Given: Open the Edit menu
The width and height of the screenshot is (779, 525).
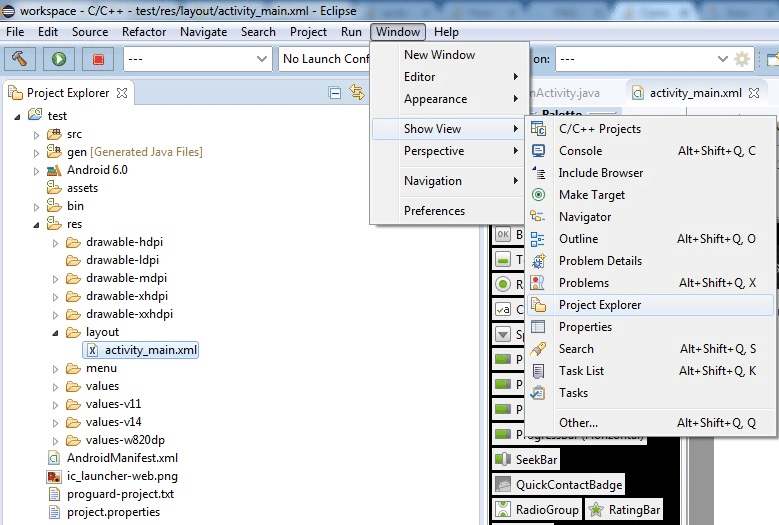Looking at the screenshot, I should click(48, 32).
